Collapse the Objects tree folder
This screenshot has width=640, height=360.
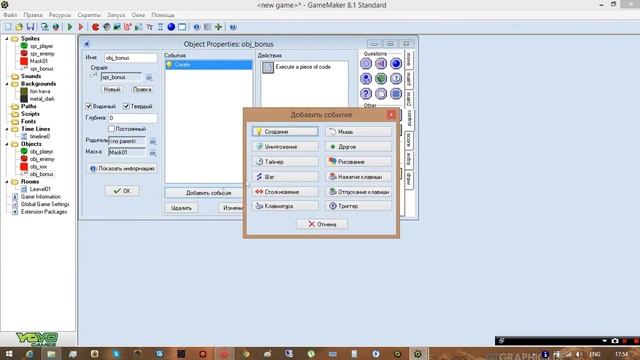[7, 144]
